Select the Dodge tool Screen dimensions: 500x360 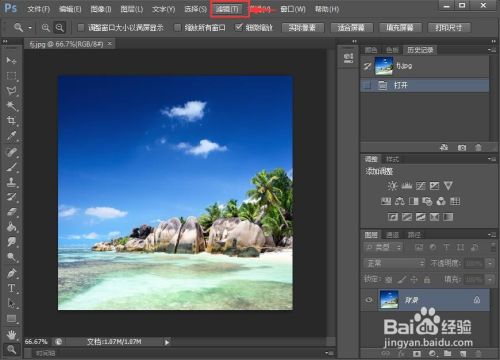pos(11,257)
